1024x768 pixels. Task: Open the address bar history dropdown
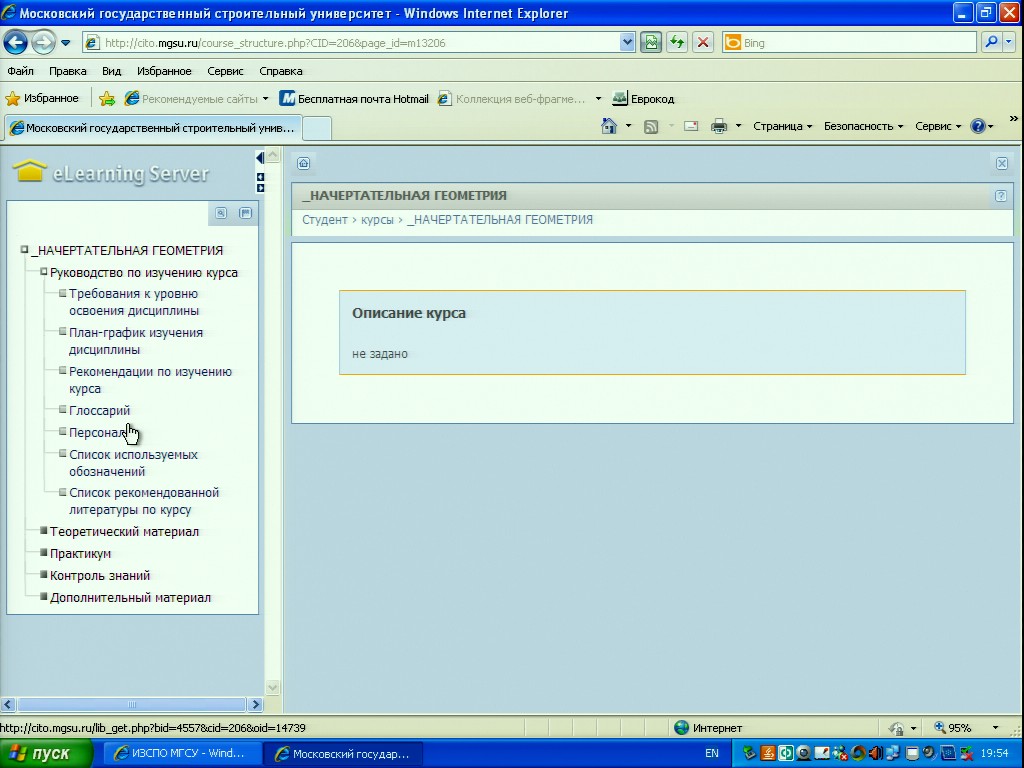627,43
